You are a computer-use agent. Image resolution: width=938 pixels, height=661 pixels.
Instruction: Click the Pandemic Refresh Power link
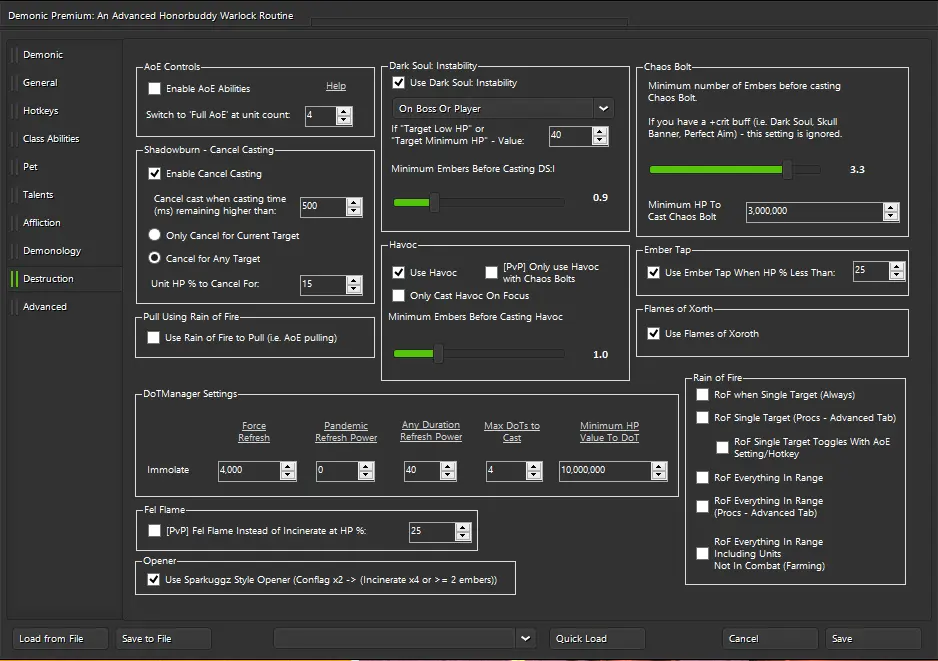click(x=346, y=431)
